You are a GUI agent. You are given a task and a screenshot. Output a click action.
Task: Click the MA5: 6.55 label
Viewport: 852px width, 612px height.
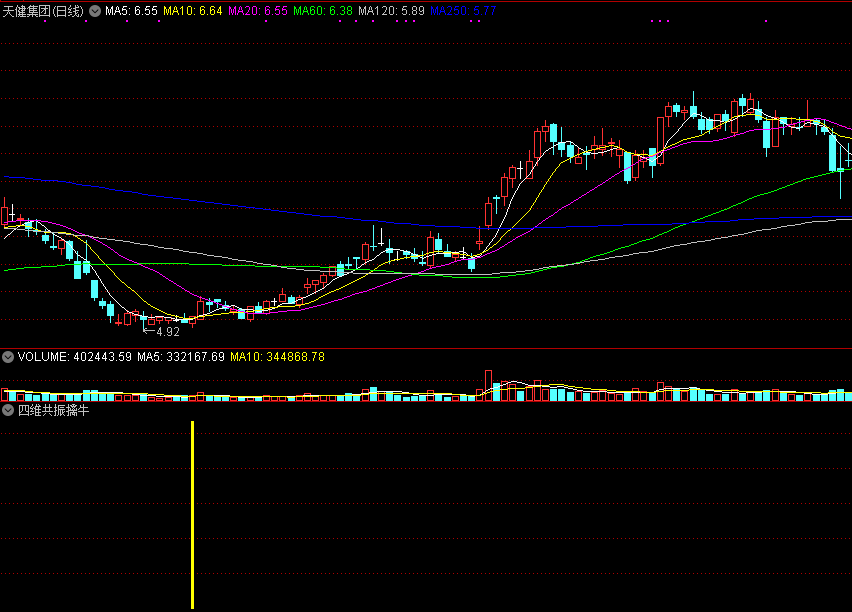pyautogui.click(x=131, y=11)
